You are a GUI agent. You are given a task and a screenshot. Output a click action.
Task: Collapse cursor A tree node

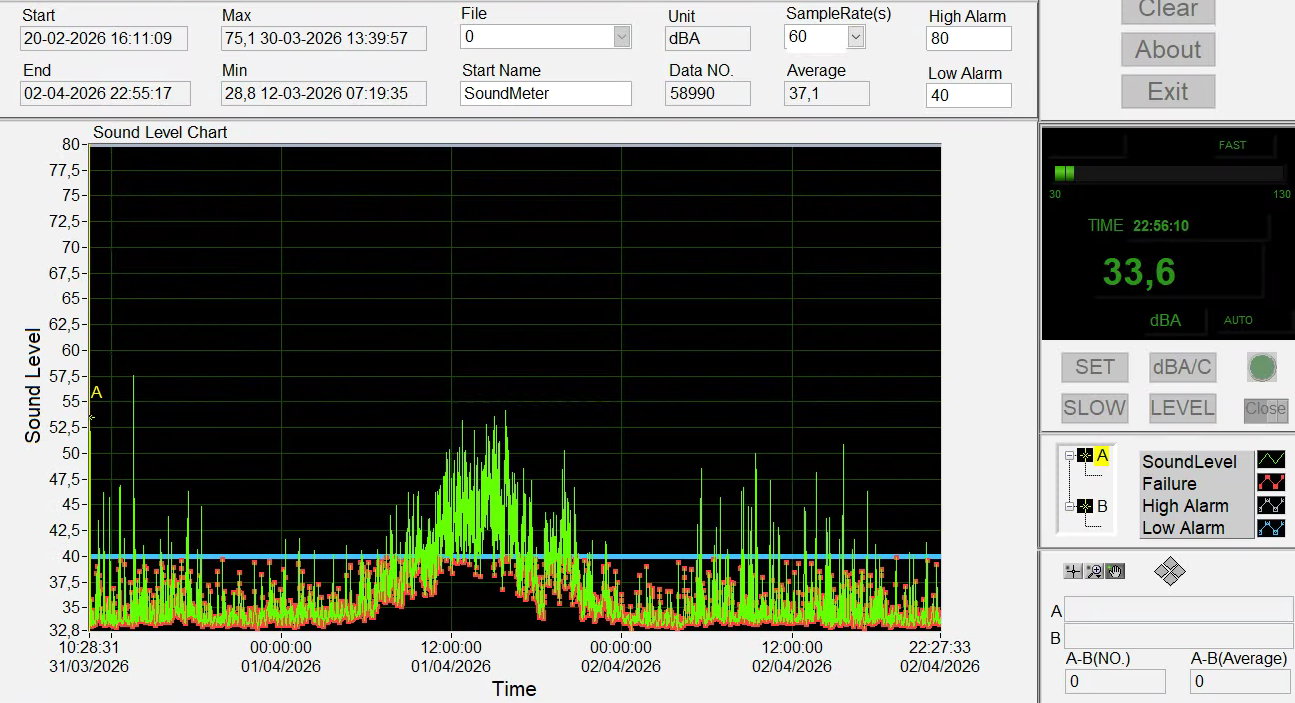click(1068, 456)
